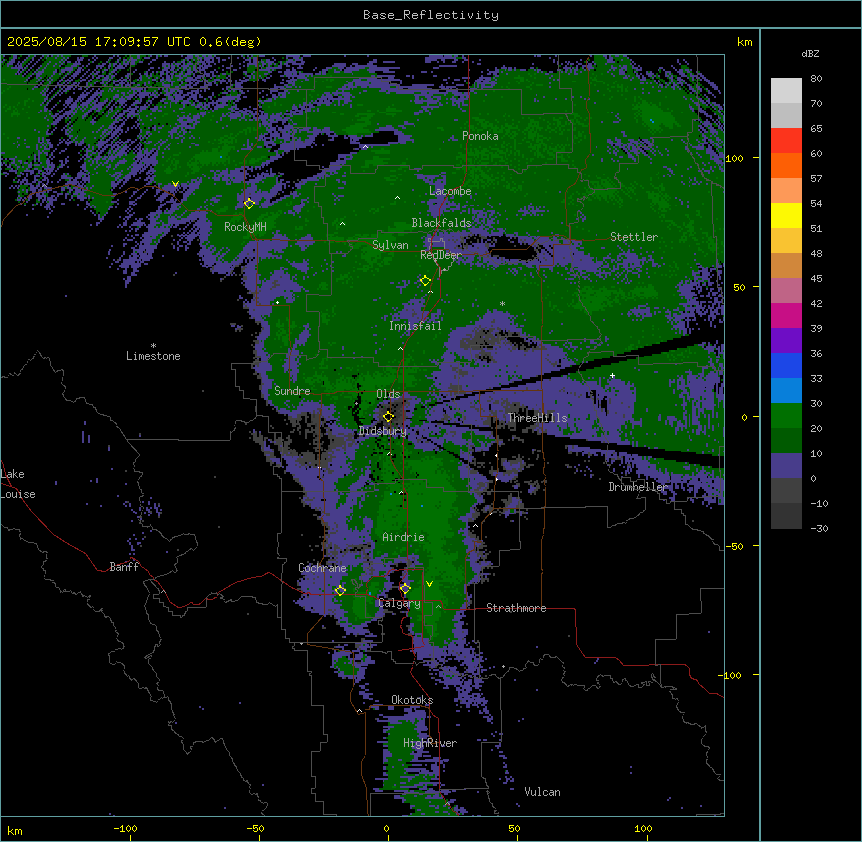Click the Sylvan map label
The width and height of the screenshot is (862, 842).
(390, 245)
